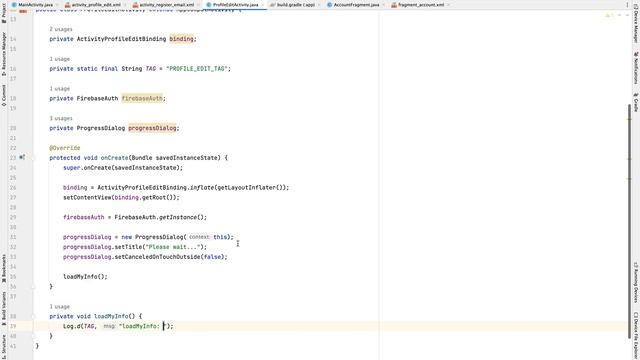The image size is (640, 360).
Task: Click super.onCreate(savedInstanceState) call
Action: tap(123, 168)
